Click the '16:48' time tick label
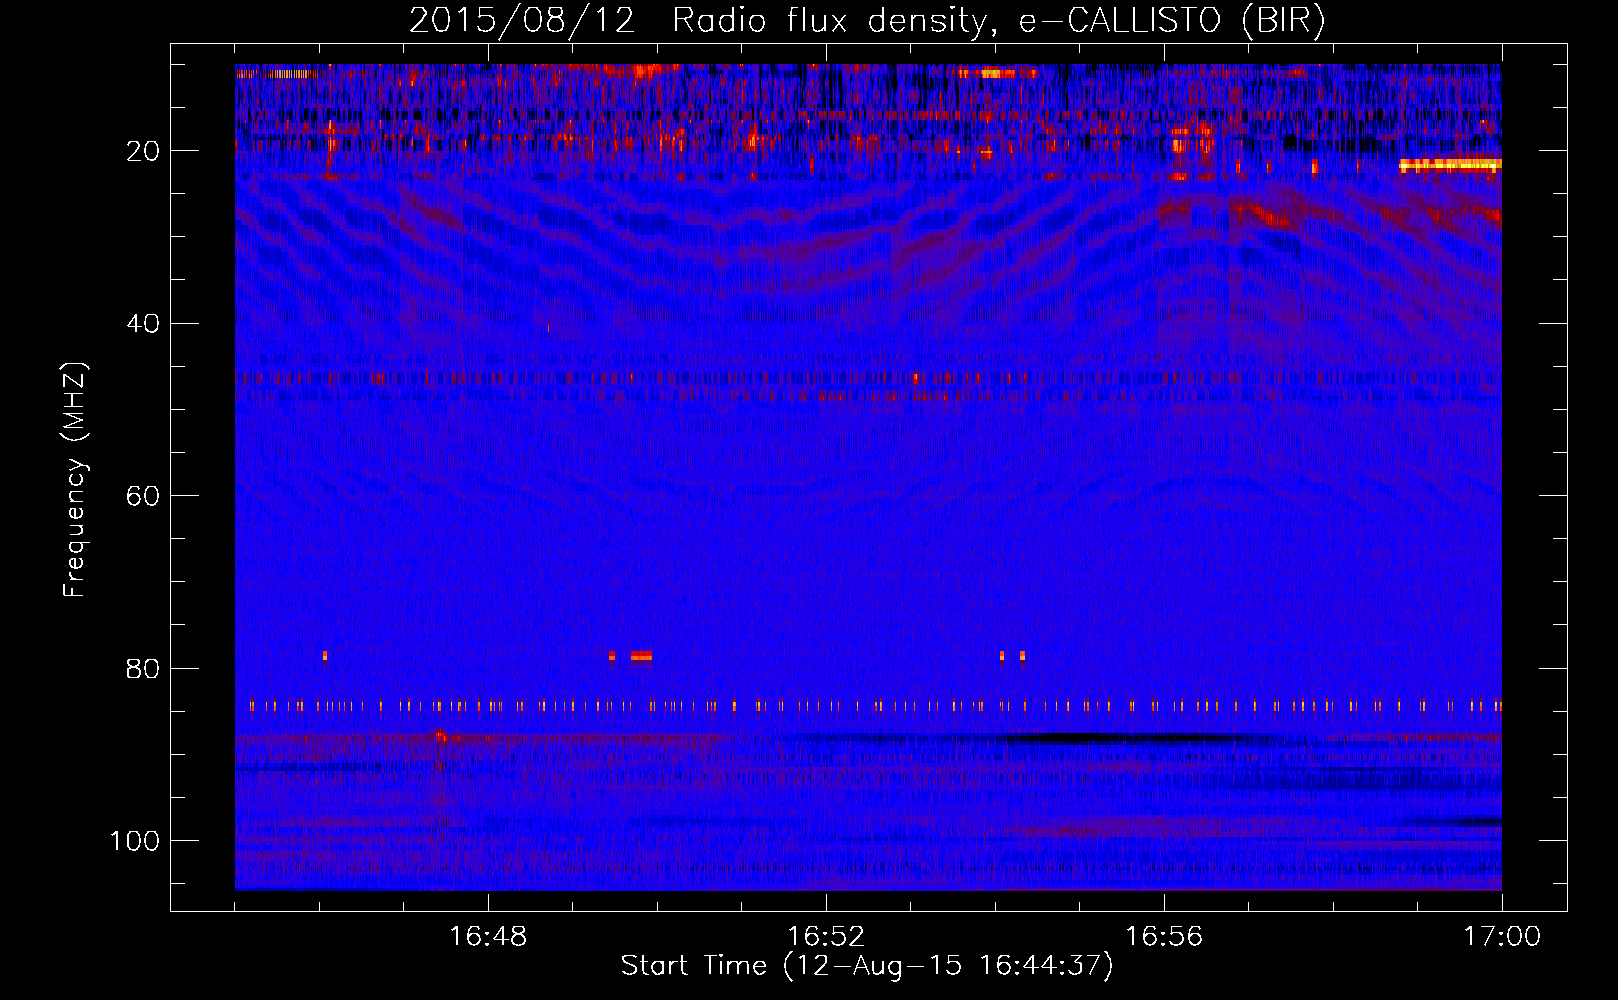The height and width of the screenshot is (1000, 1618). click(x=488, y=937)
